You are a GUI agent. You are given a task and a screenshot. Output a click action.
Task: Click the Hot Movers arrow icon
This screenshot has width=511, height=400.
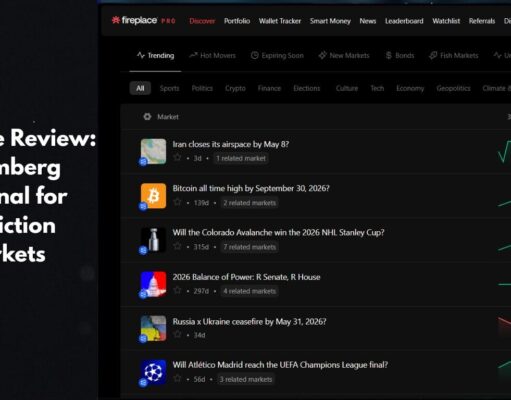click(193, 55)
